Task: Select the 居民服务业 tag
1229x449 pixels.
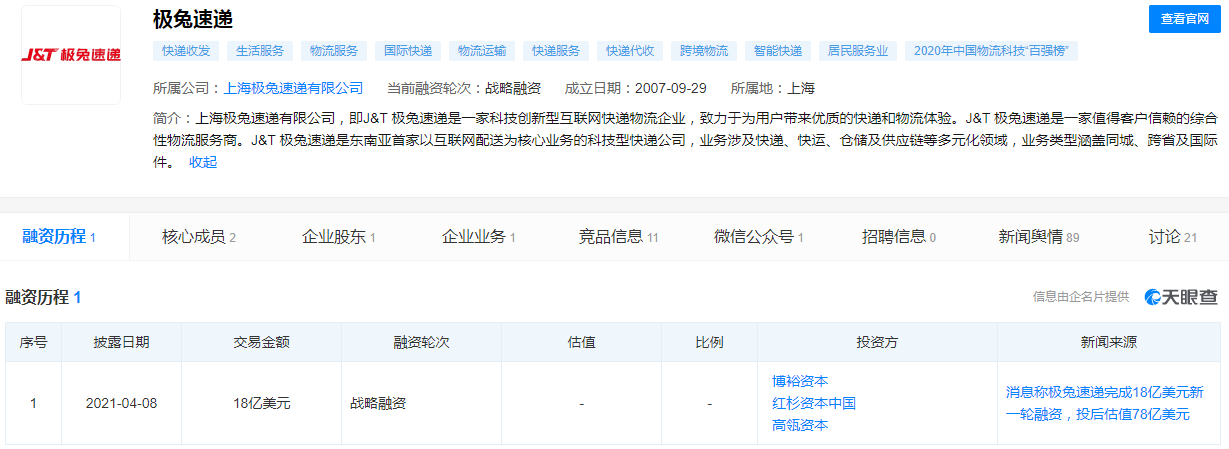Action: click(858, 50)
